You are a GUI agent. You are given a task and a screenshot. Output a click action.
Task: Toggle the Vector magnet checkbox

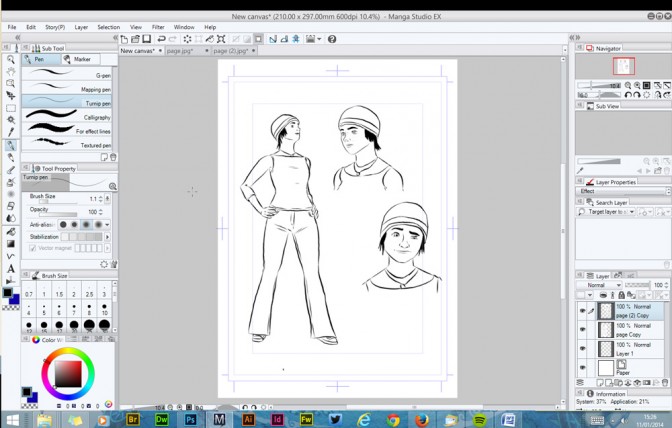33,248
